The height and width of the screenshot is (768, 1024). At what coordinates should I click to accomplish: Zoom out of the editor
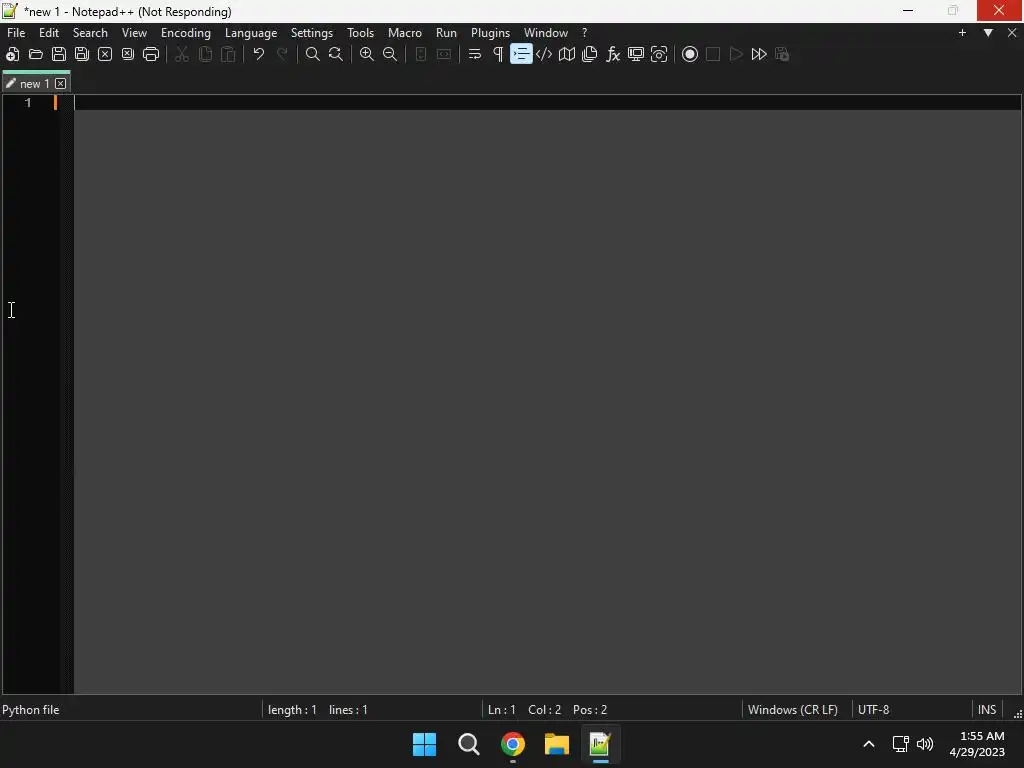(x=390, y=54)
